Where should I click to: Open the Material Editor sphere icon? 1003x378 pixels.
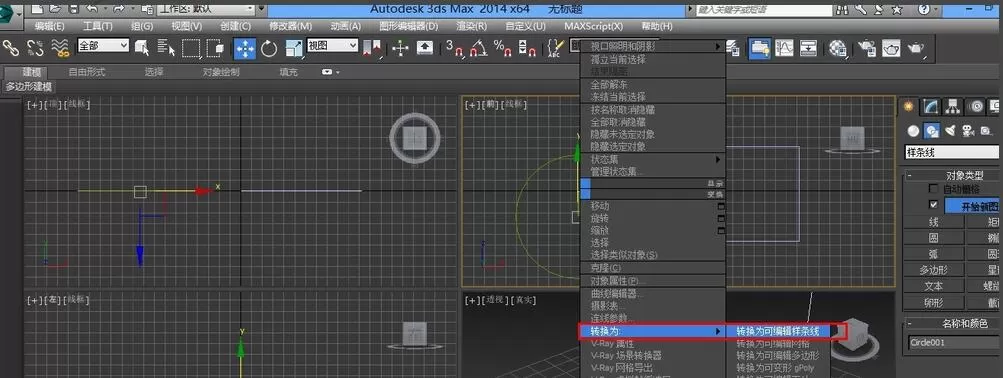(837, 48)
